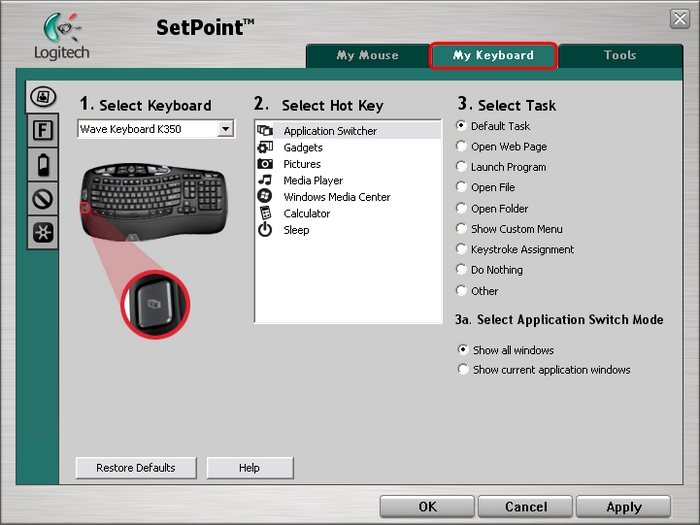Open the inactive keys (prohibited sign) icon
The height and width of the screenshot is (525, 700).
(42, 199)
